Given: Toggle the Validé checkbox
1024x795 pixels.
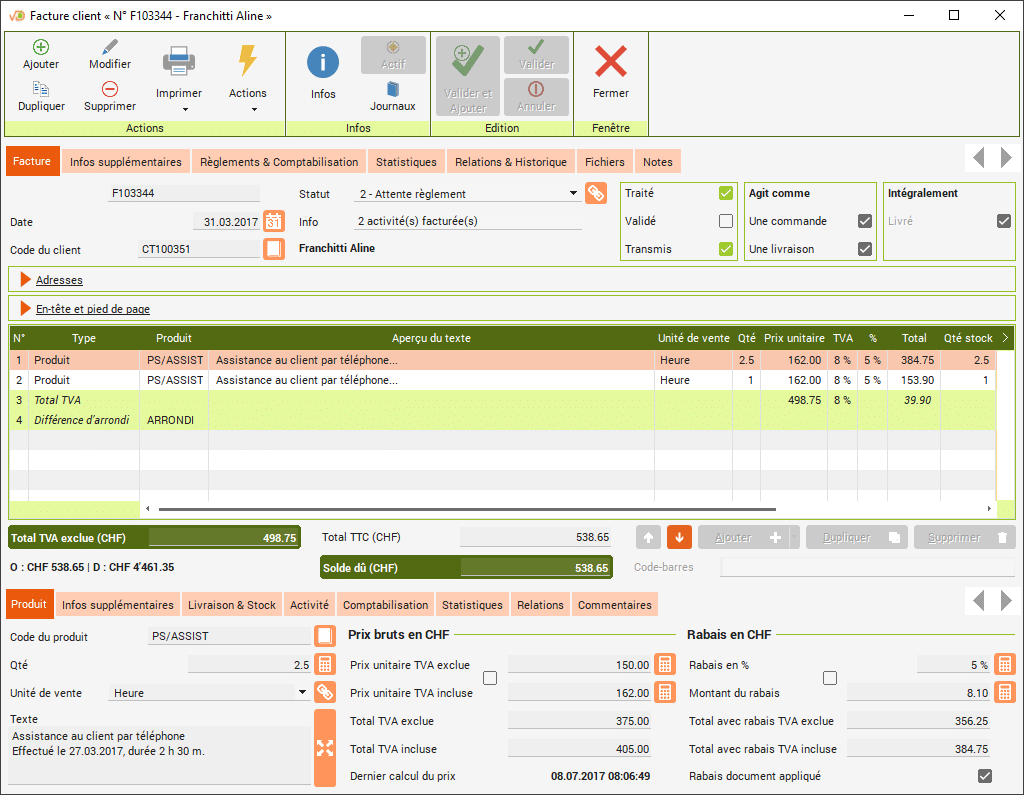Looking at the screenshot, I should pyautogui.click(x=726, y=221).
